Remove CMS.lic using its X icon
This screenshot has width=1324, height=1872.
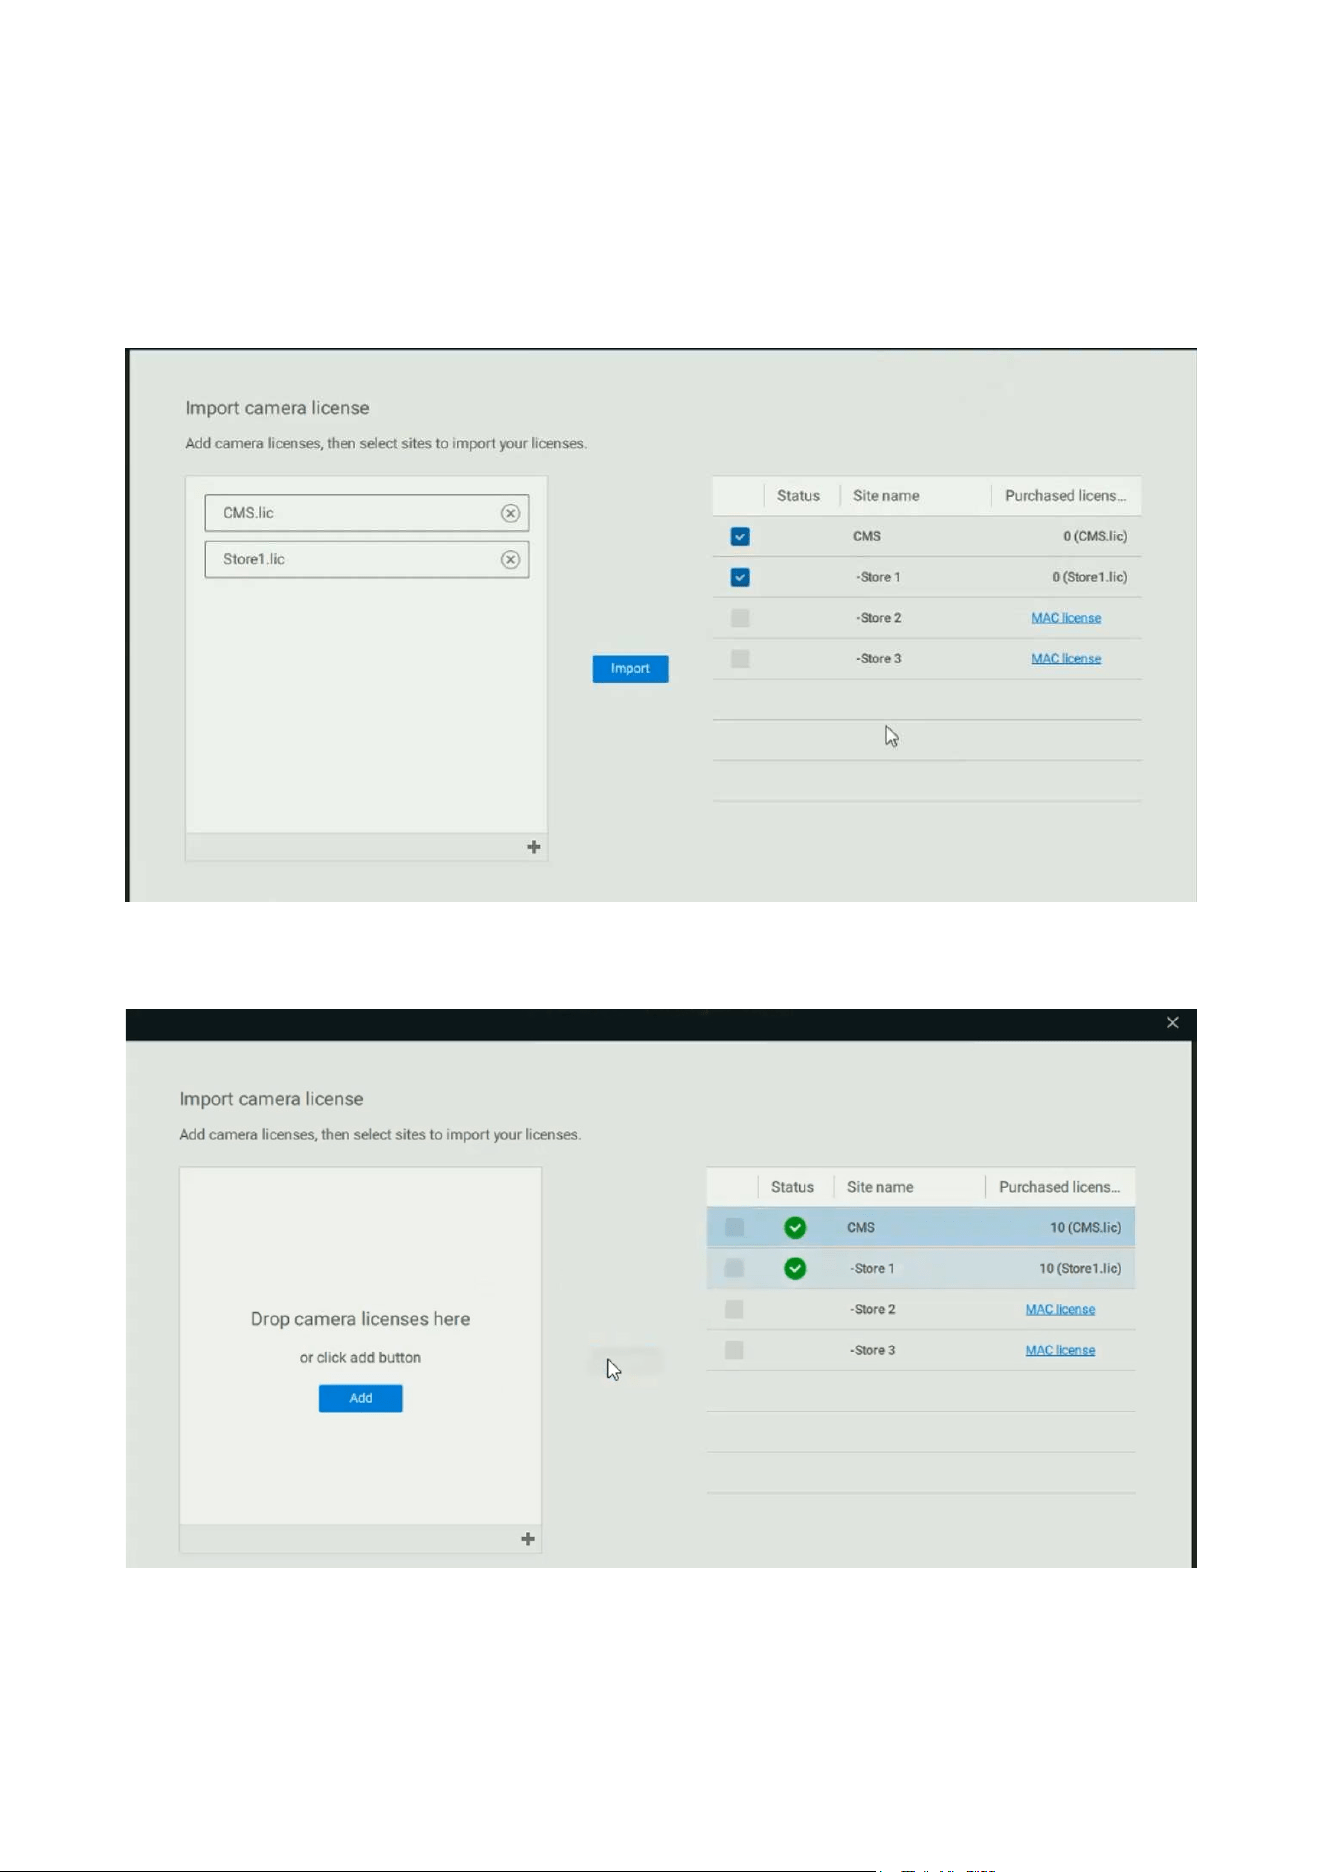coord(510,513)
